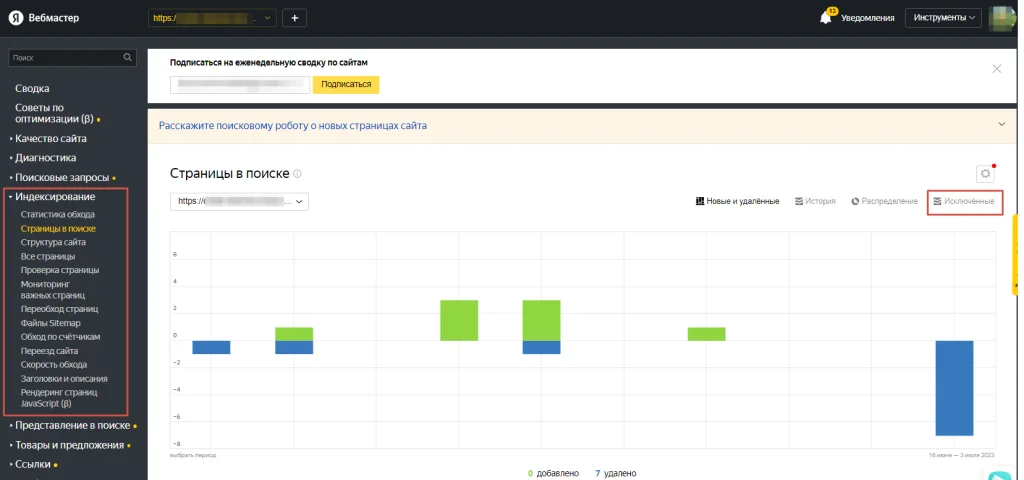The width and height of the screenshot is (1024, 480).
Task: Open the Исключённые tab
Action: click(x=964, y=201)
